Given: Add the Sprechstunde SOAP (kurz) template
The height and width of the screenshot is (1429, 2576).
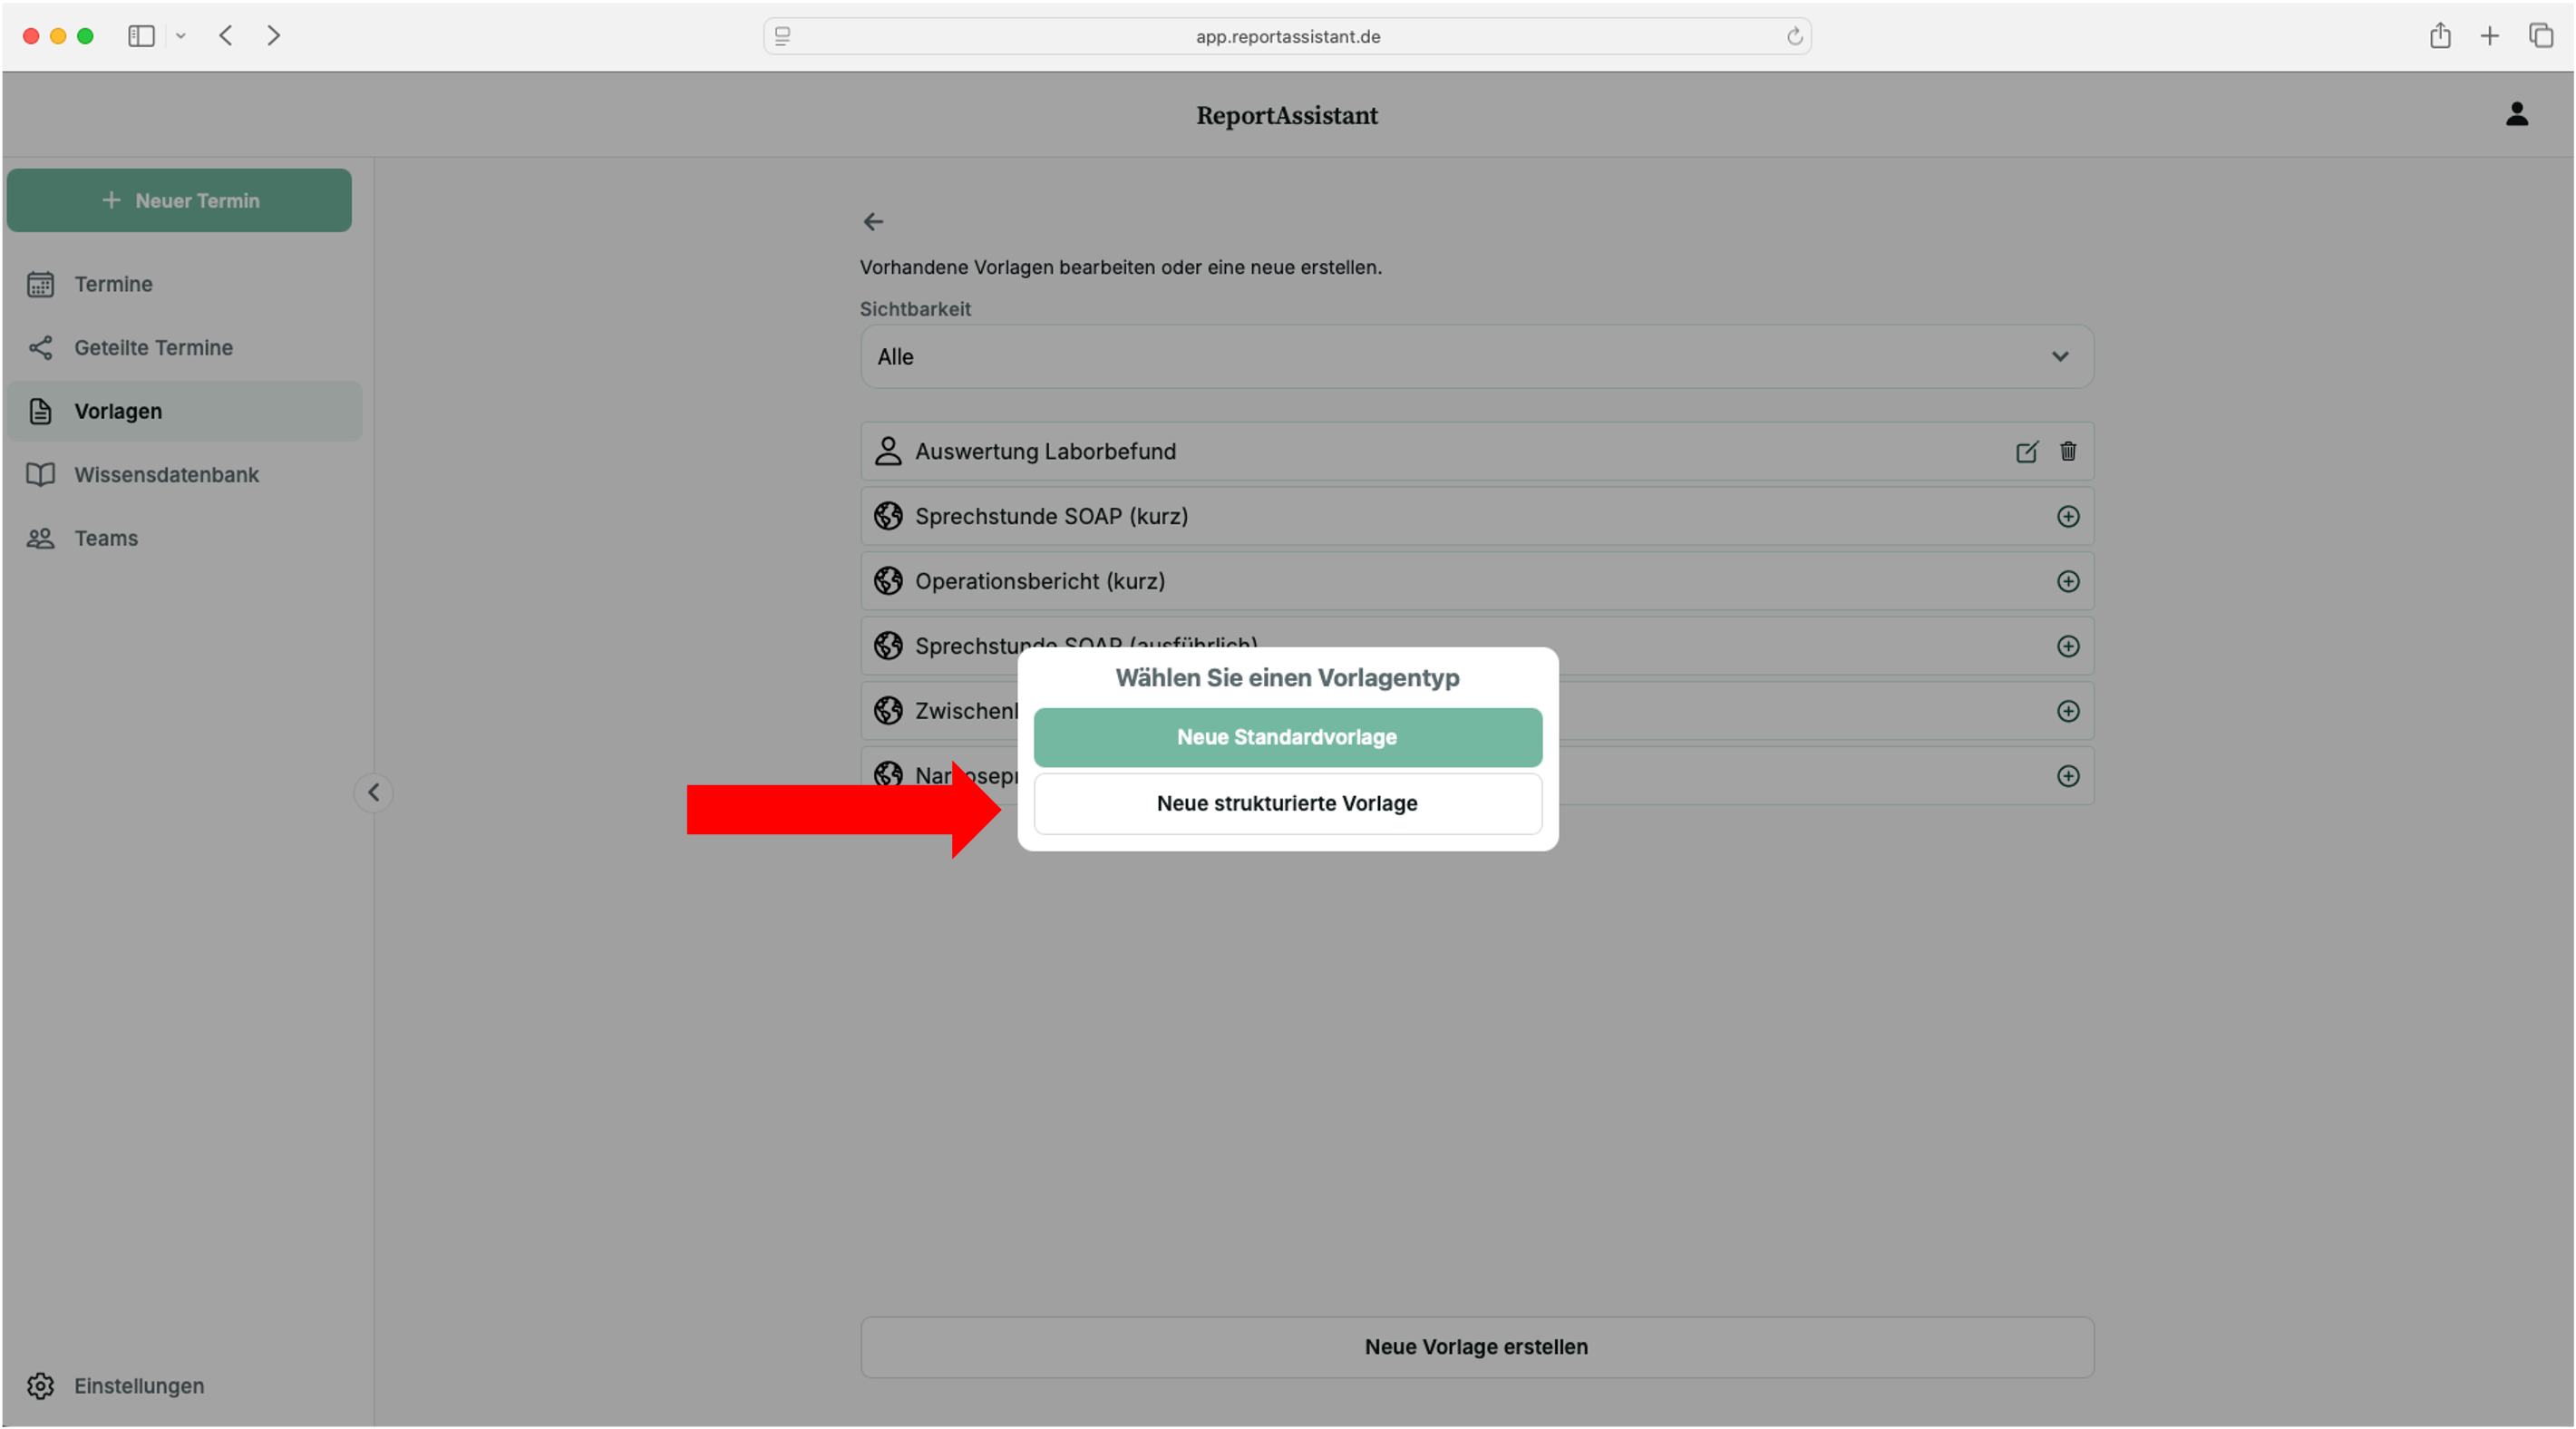Looking at the screenshot, I should (2067, 516).
